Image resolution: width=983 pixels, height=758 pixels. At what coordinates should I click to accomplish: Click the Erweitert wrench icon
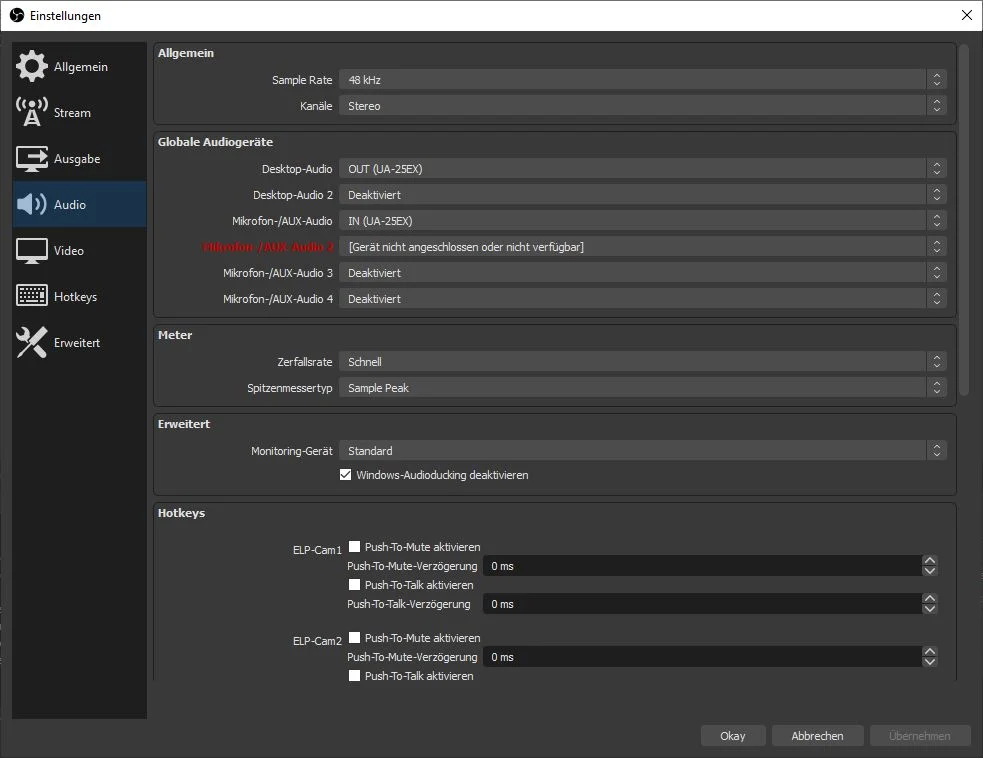pyautogui.click(x=31, y=342)
